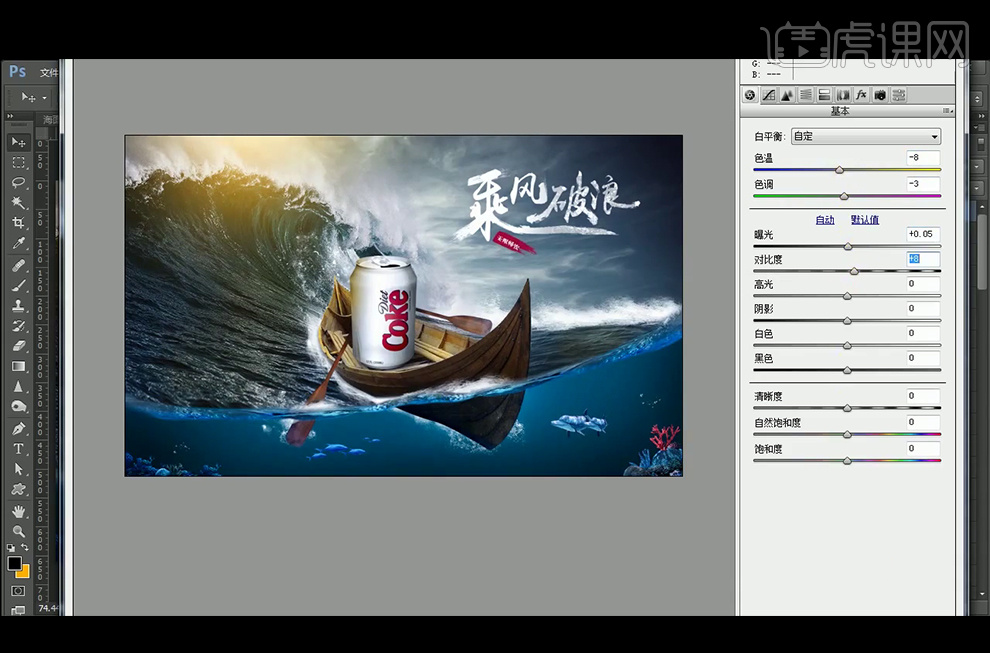
Task: Select the Gradient tool
Action: (x=18, y=366)
